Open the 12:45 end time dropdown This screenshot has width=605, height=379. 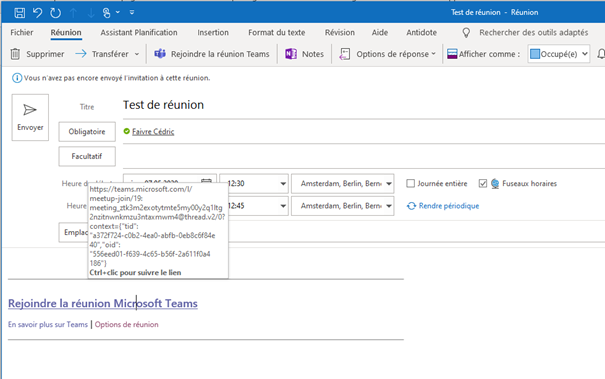point(283,206)
